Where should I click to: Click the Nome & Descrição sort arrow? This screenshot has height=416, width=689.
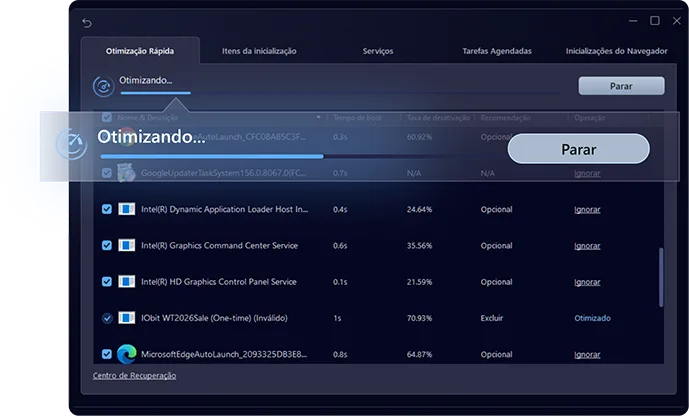tap(319, 118)
